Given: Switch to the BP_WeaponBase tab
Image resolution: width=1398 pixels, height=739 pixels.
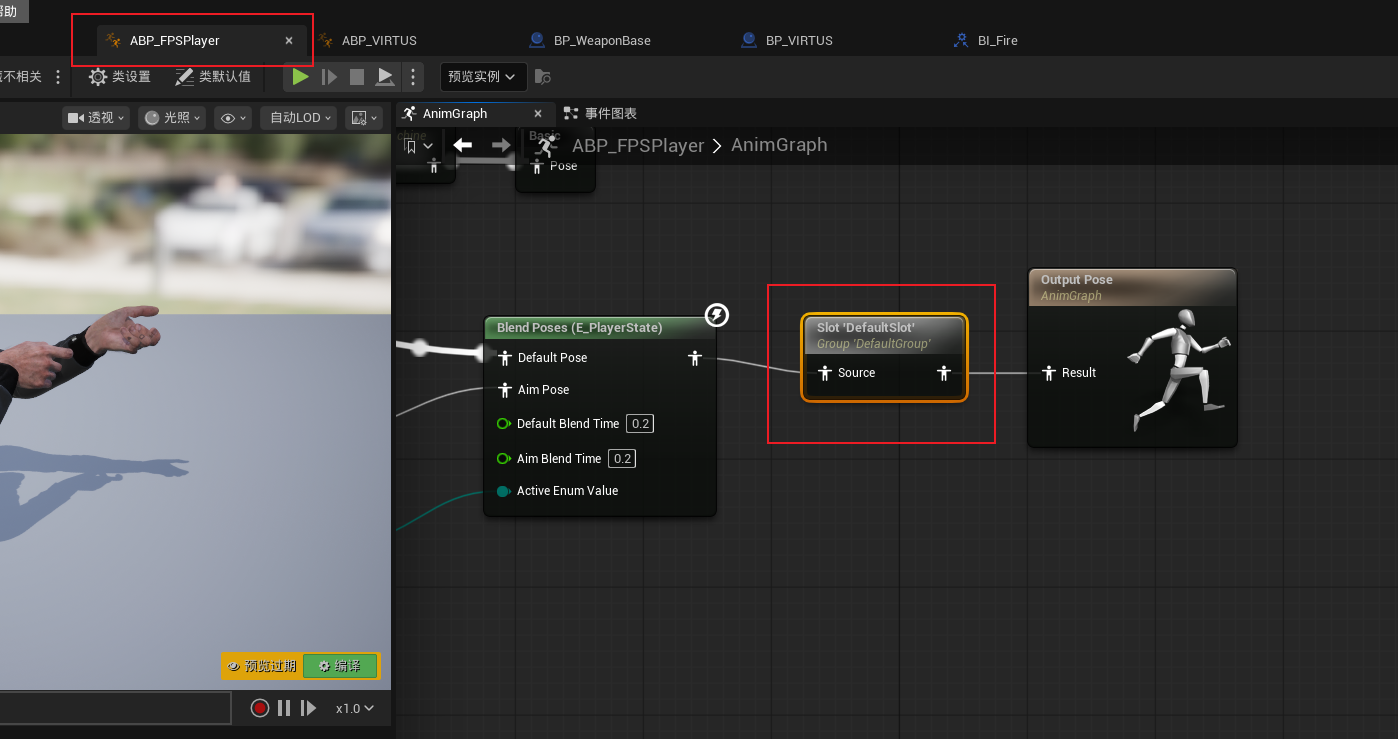Looking at the screenshot, I should pos(602,41).
